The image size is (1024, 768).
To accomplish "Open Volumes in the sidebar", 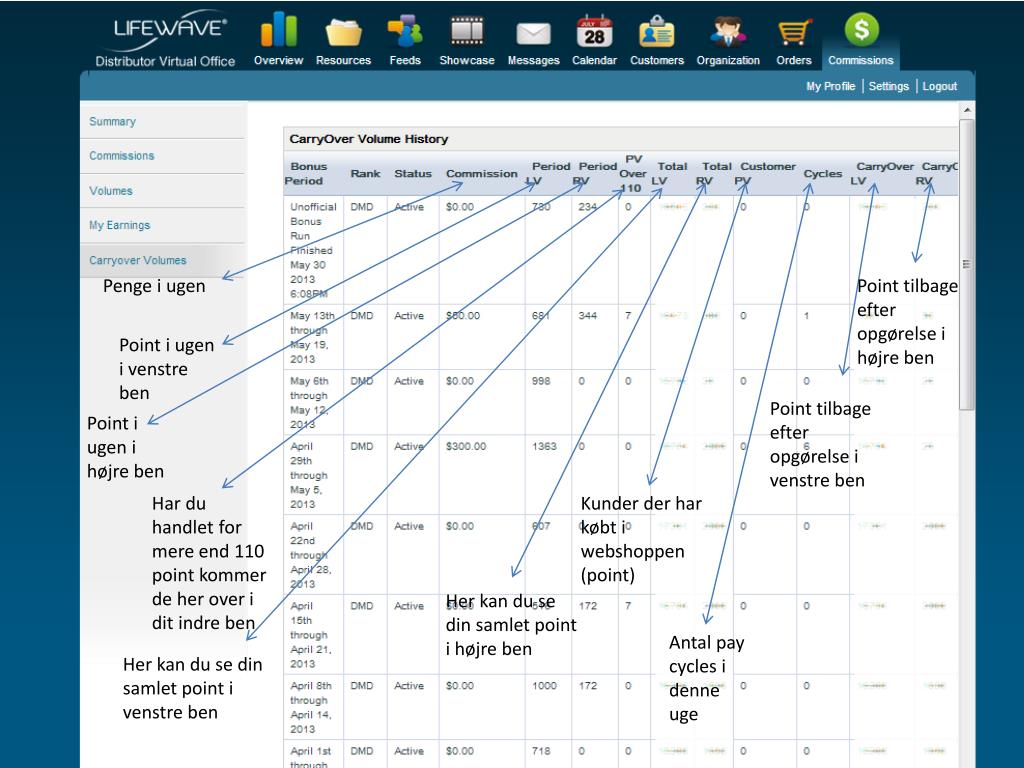I will pyautogui.click(x=111, y=191).
